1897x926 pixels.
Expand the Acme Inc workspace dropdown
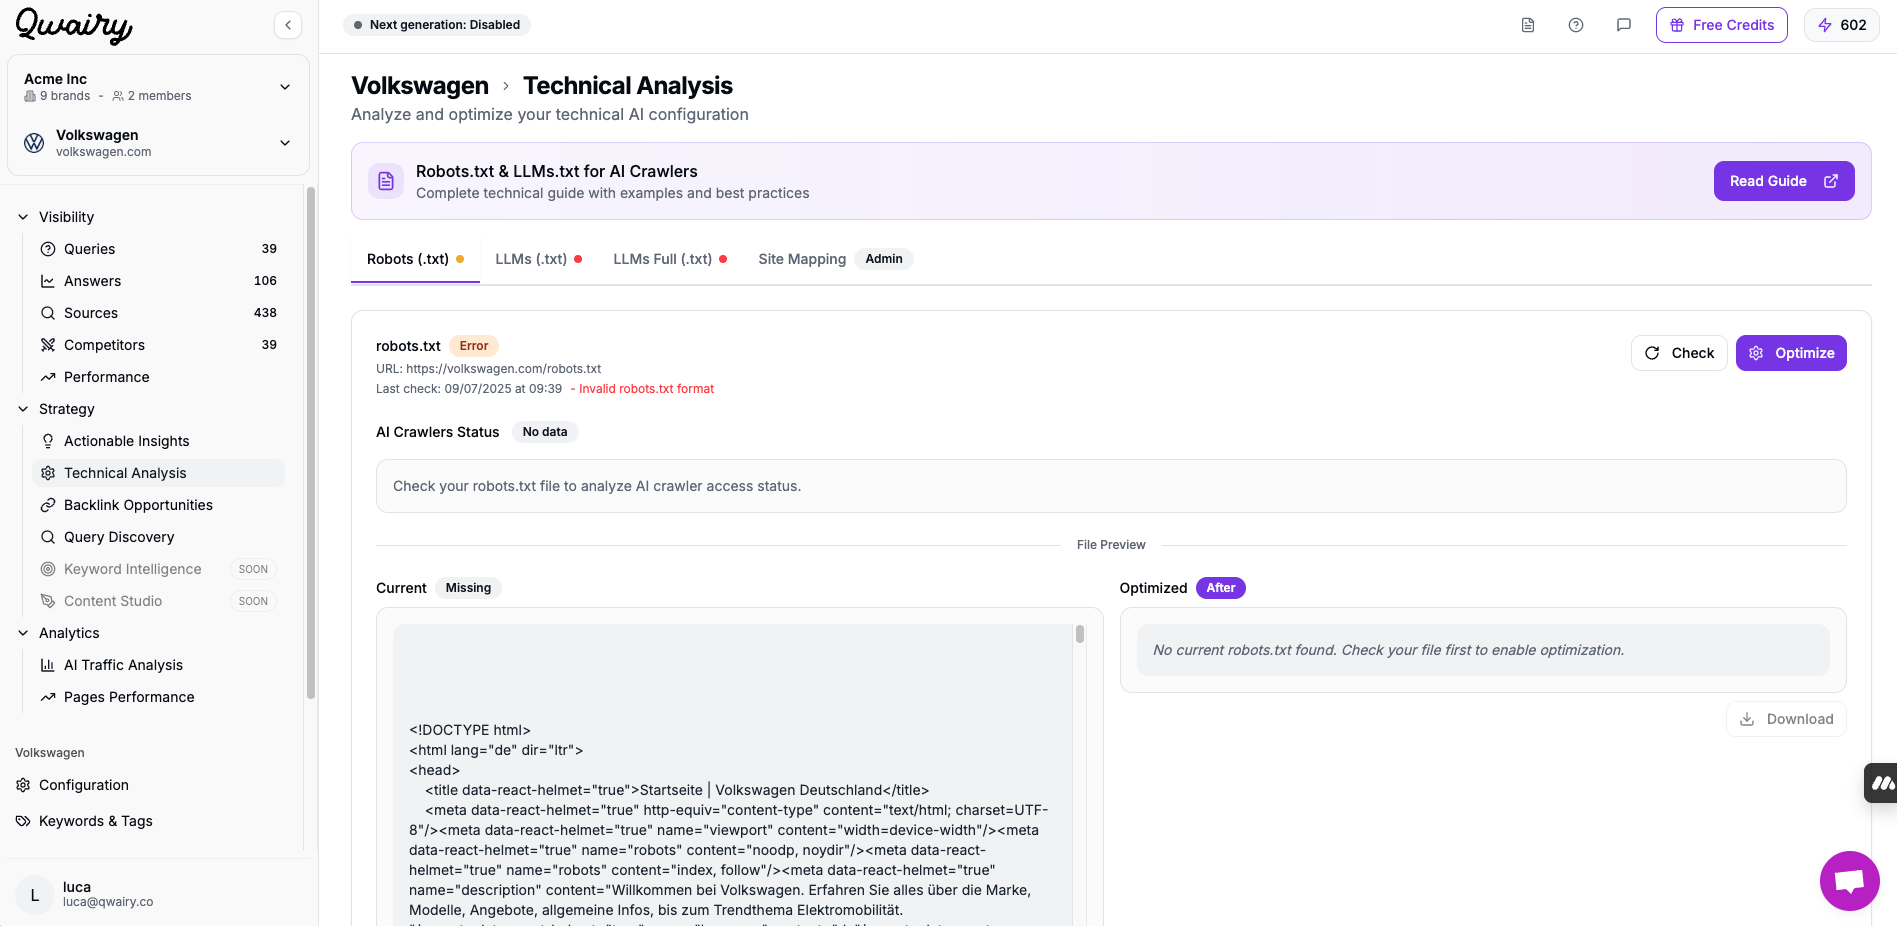pyautogui.click(x=158, y=87)
